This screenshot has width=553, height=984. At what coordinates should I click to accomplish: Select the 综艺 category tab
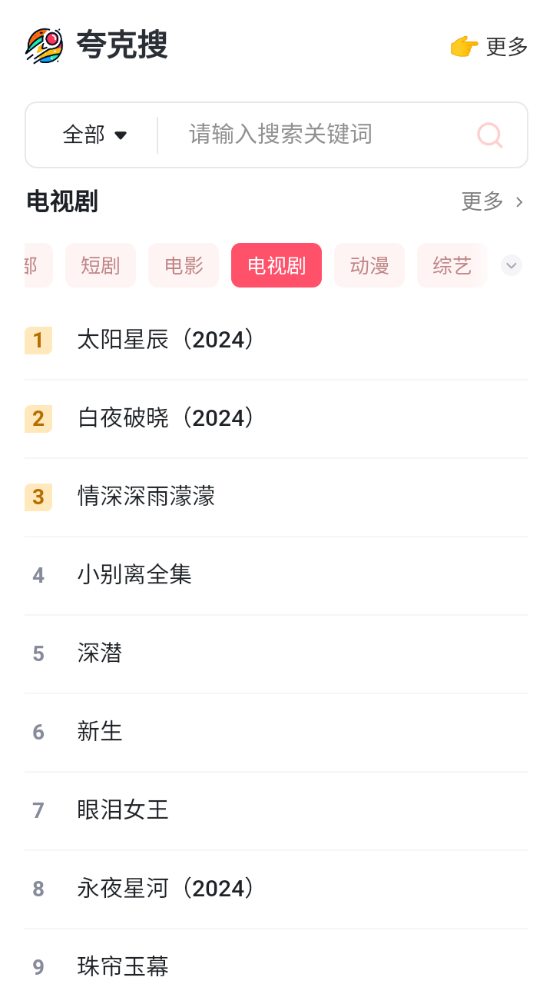452,265
